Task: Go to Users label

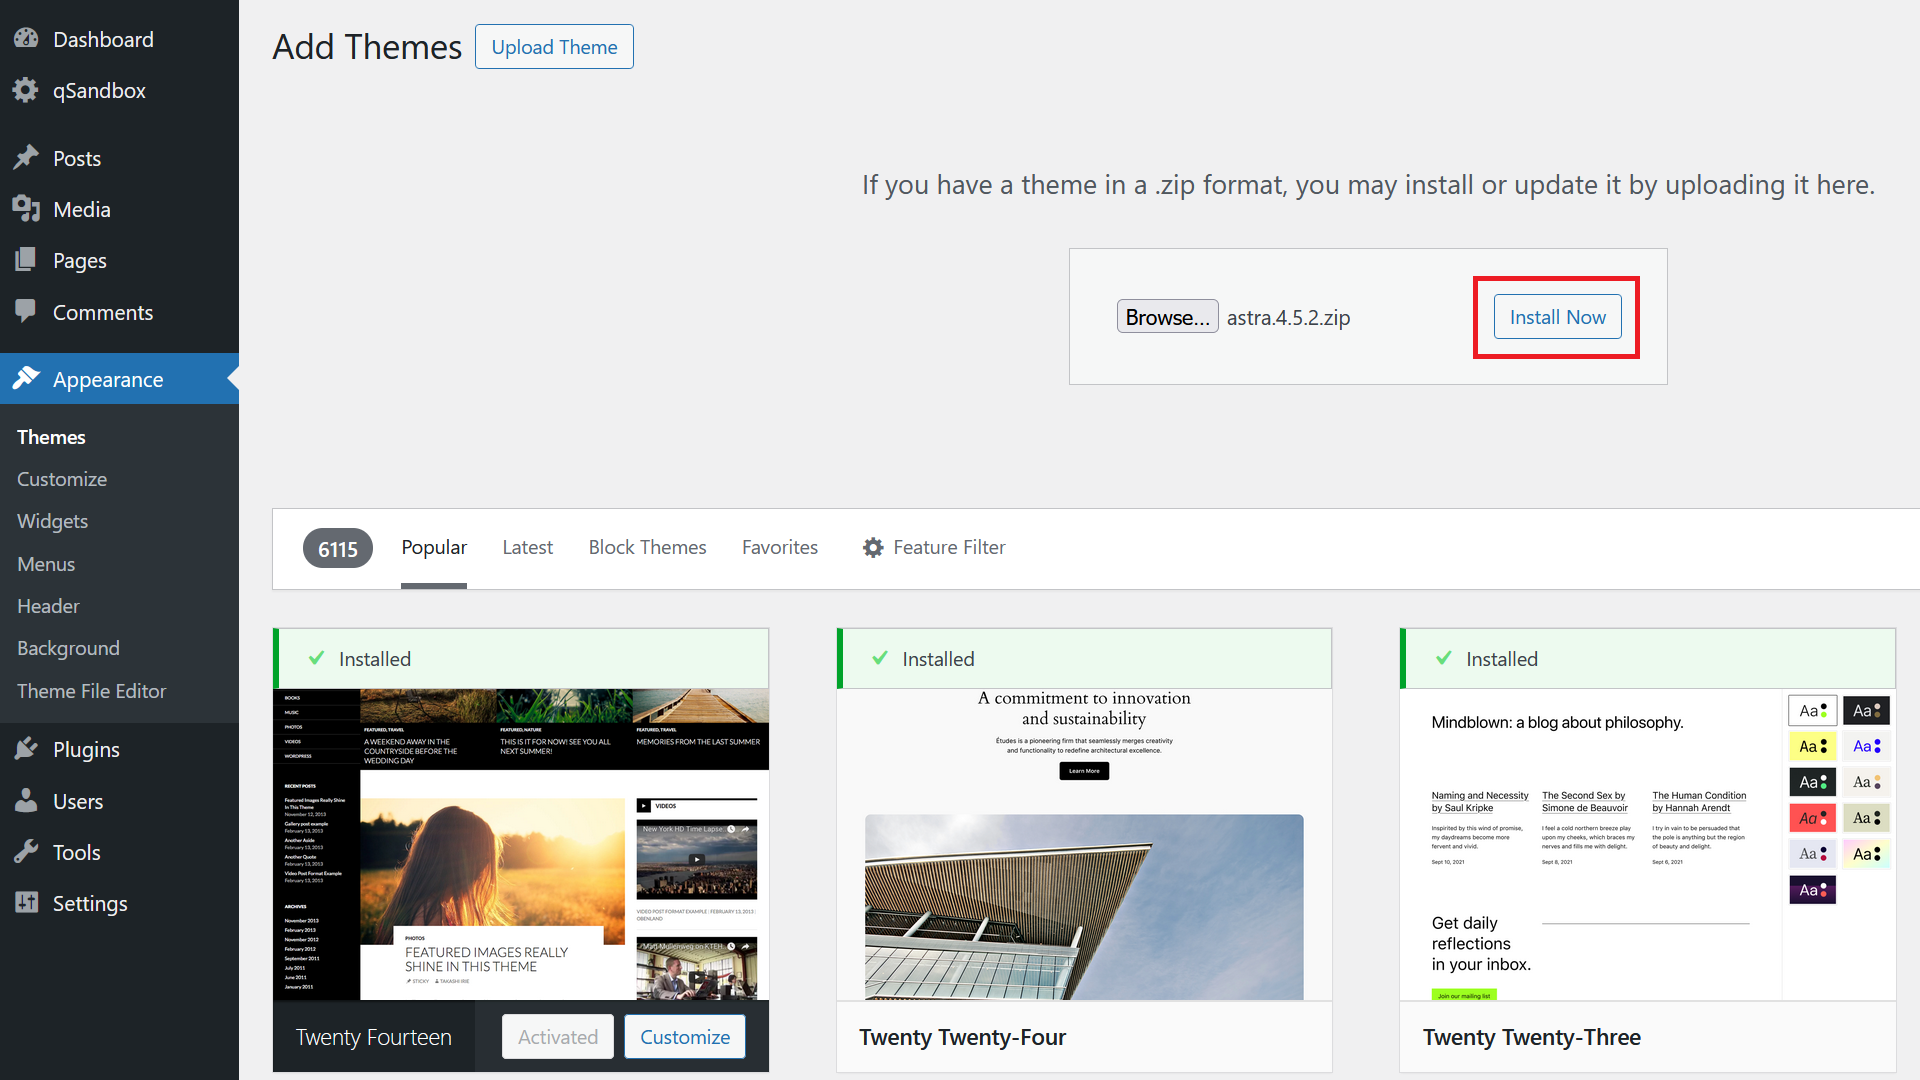Action: [78, 801]
